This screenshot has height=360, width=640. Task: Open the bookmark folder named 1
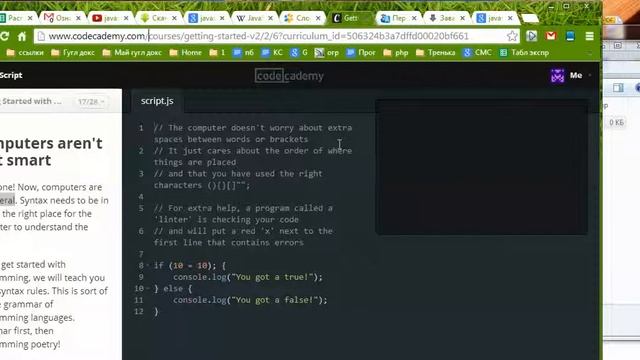pos(218,53)
